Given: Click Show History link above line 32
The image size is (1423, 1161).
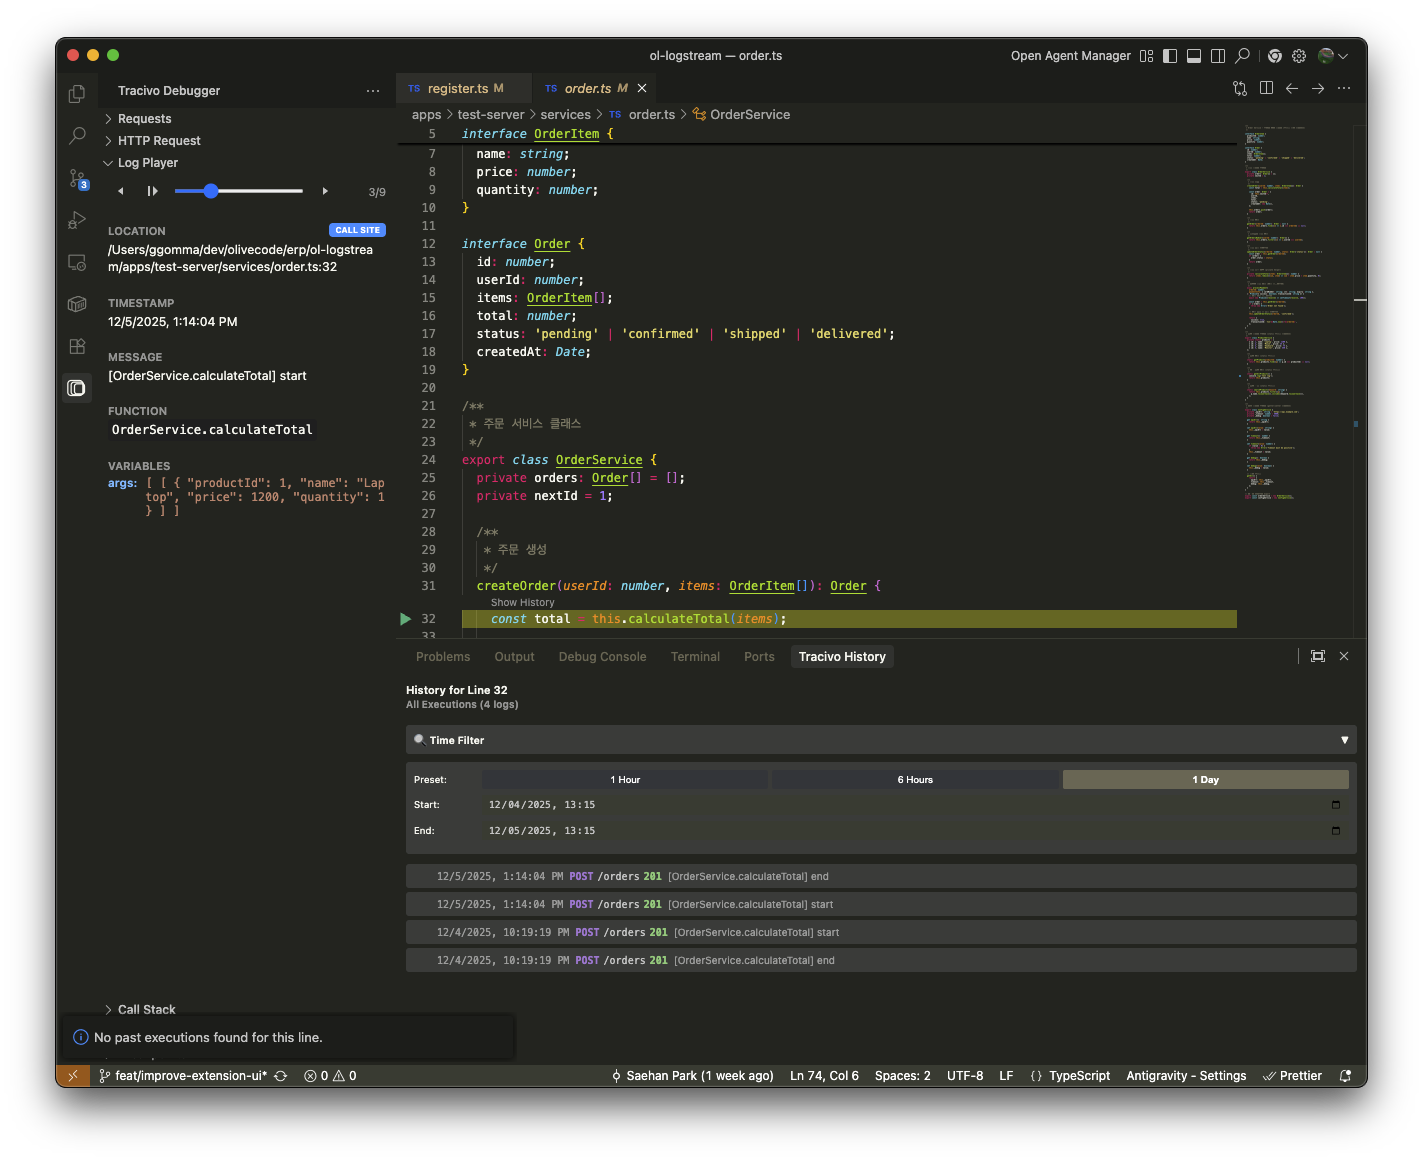Looking at the screenshot, I should tap(522, 603).
